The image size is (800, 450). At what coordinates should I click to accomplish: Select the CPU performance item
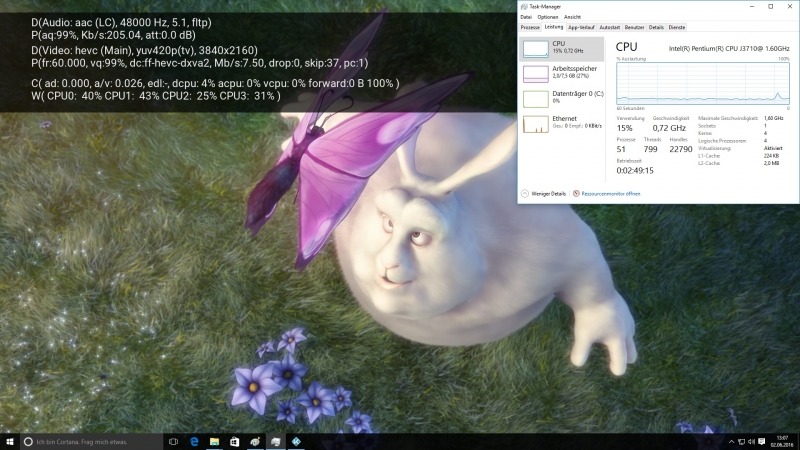(x=562, y=48)
